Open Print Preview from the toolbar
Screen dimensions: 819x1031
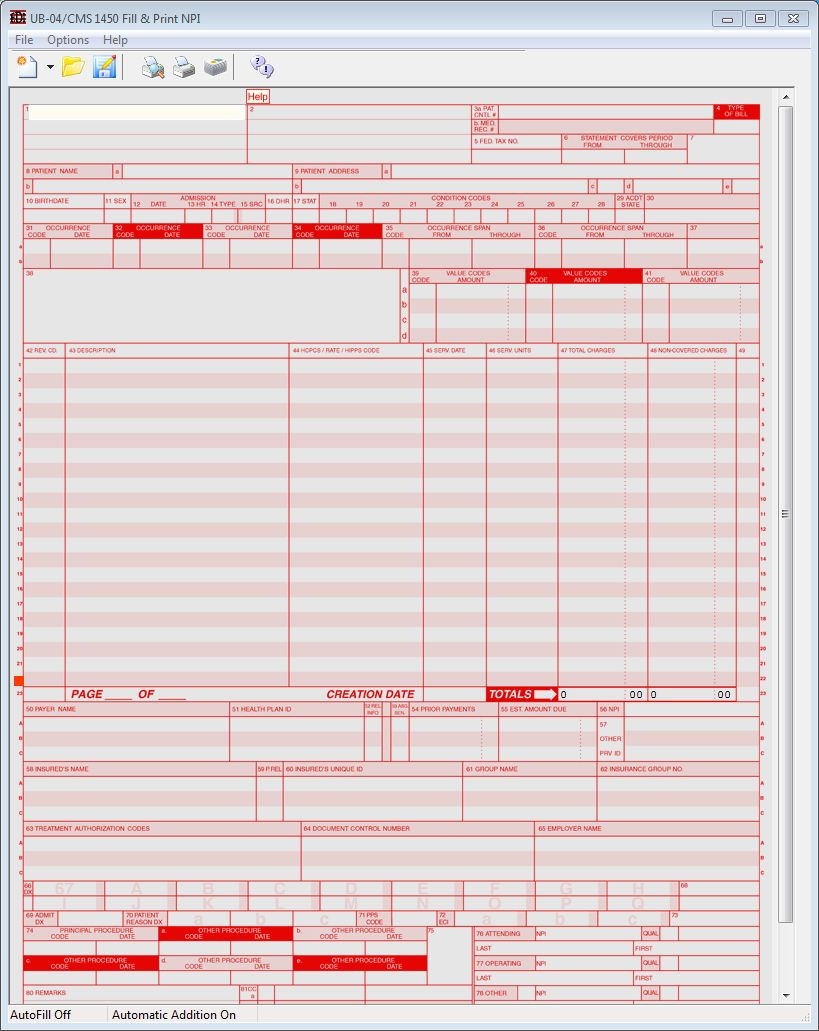152,67
